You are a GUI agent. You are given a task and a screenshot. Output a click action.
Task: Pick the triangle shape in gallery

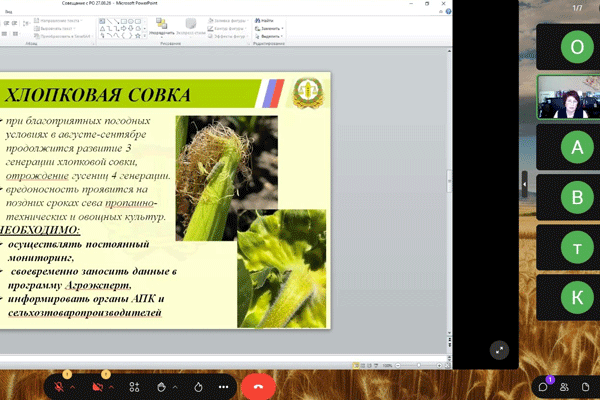(x=102, y=28)
